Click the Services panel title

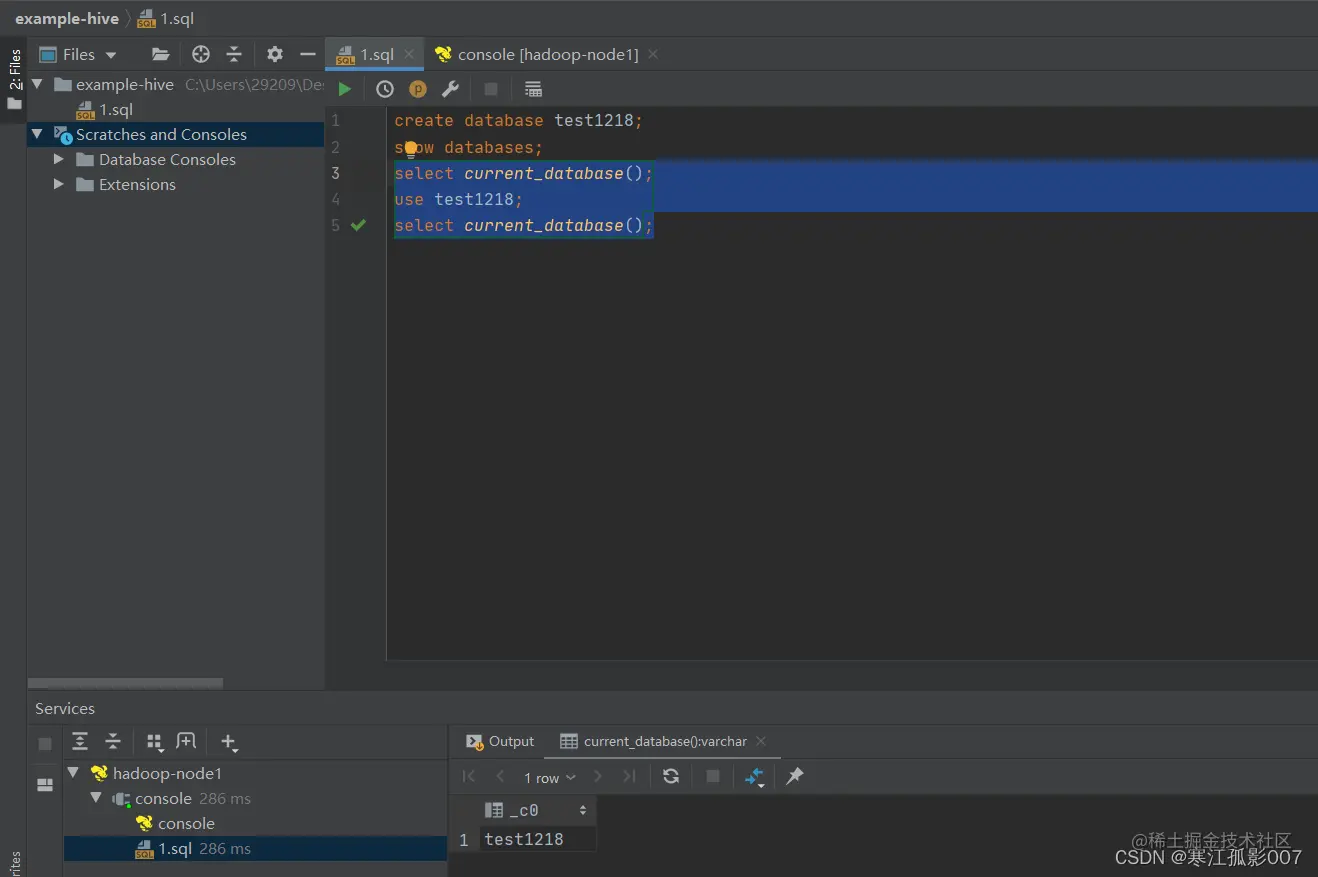pyautogui.click(x=65, y=708)
